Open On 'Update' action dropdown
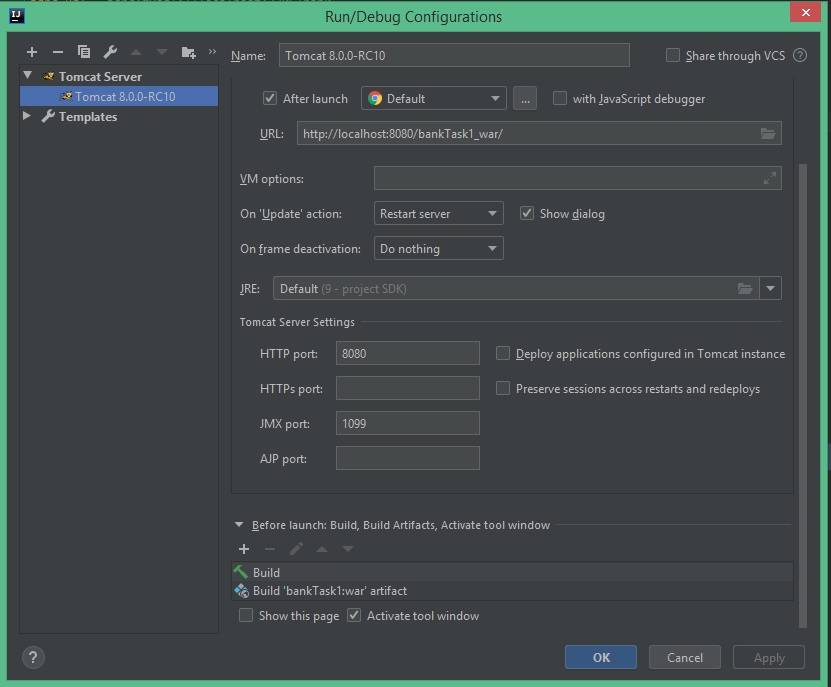 [438, 214]
